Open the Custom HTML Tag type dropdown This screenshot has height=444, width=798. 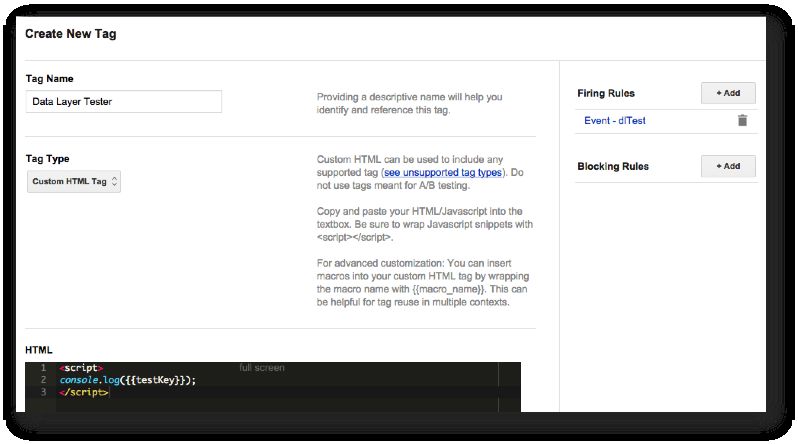pos(74,181)
